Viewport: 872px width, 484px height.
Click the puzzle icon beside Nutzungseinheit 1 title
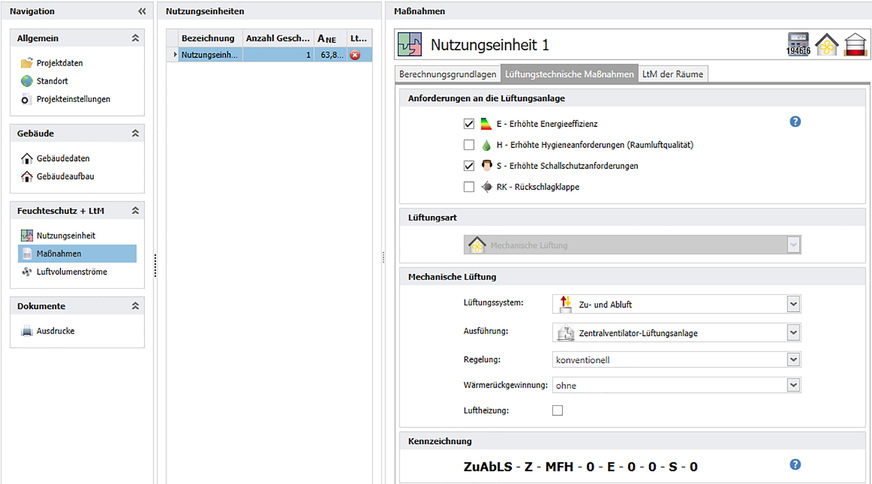coord(409,45)
